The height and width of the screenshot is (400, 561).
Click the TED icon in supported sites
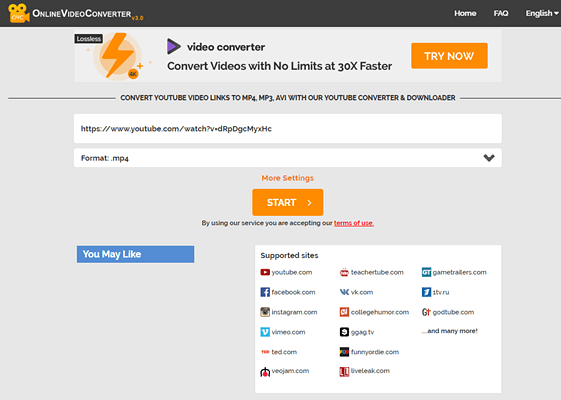(265, 352)
